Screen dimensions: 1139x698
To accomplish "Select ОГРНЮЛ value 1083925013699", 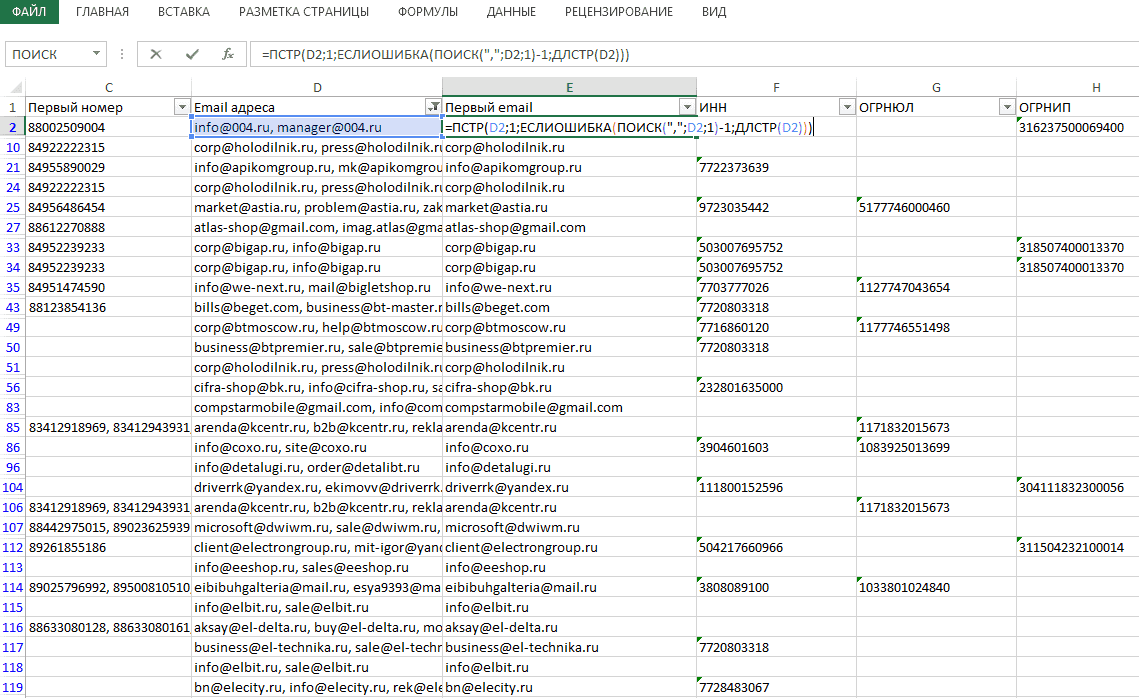I will (x=936, y=447).
